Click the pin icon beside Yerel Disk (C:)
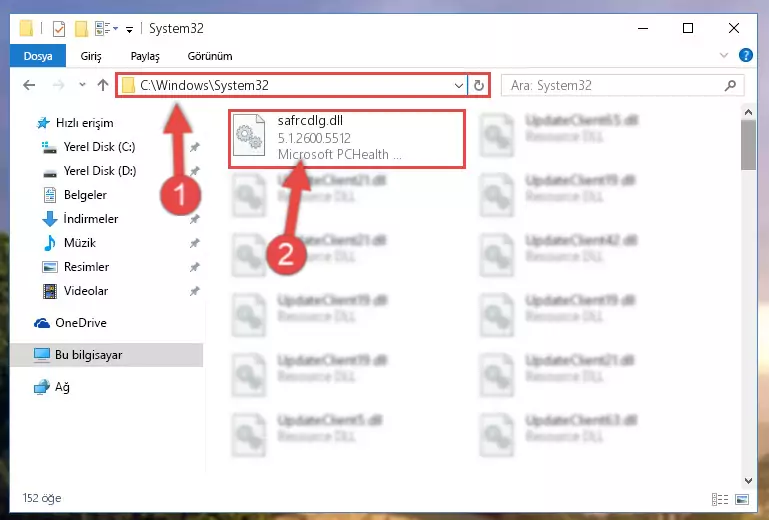The width and height of the screenshot is (769, 520). coord(195,147)
